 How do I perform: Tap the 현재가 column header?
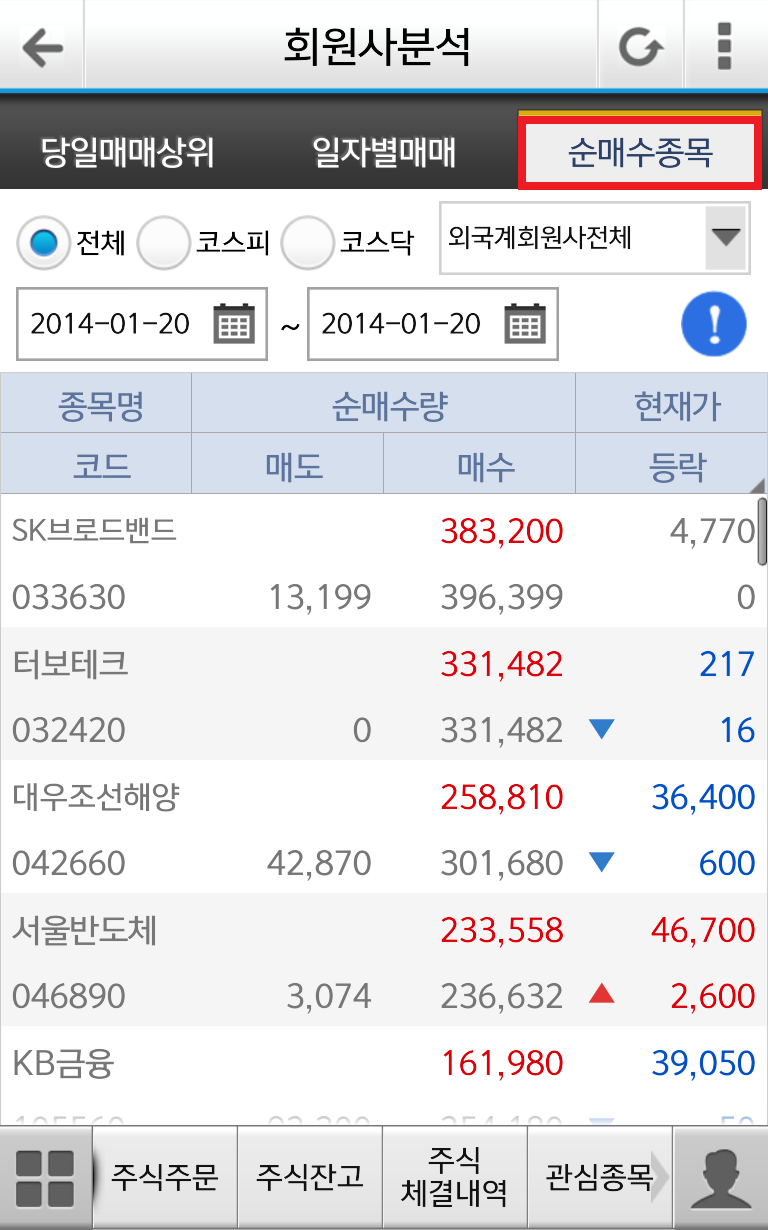672,404
